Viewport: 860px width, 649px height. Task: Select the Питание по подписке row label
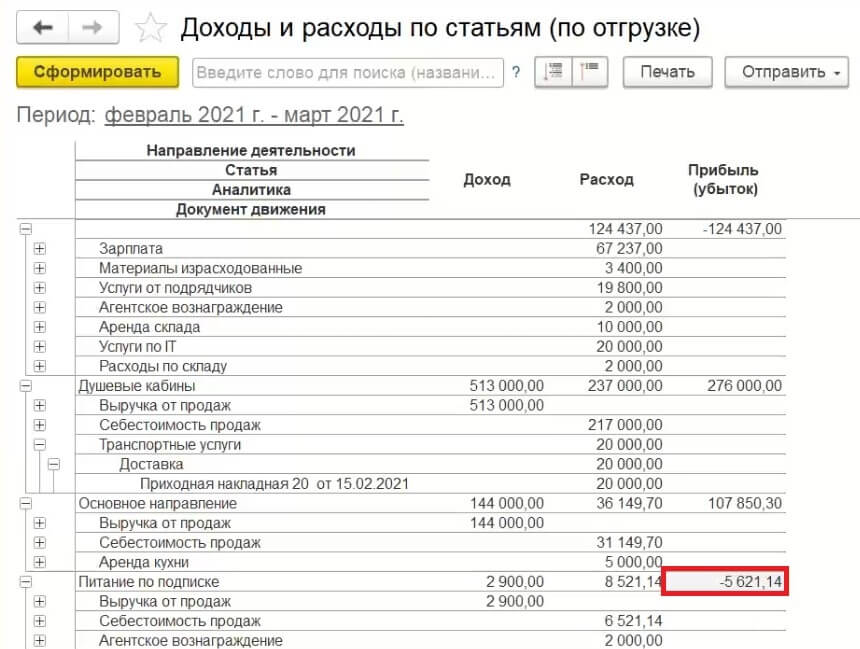[x=149, y=582]
